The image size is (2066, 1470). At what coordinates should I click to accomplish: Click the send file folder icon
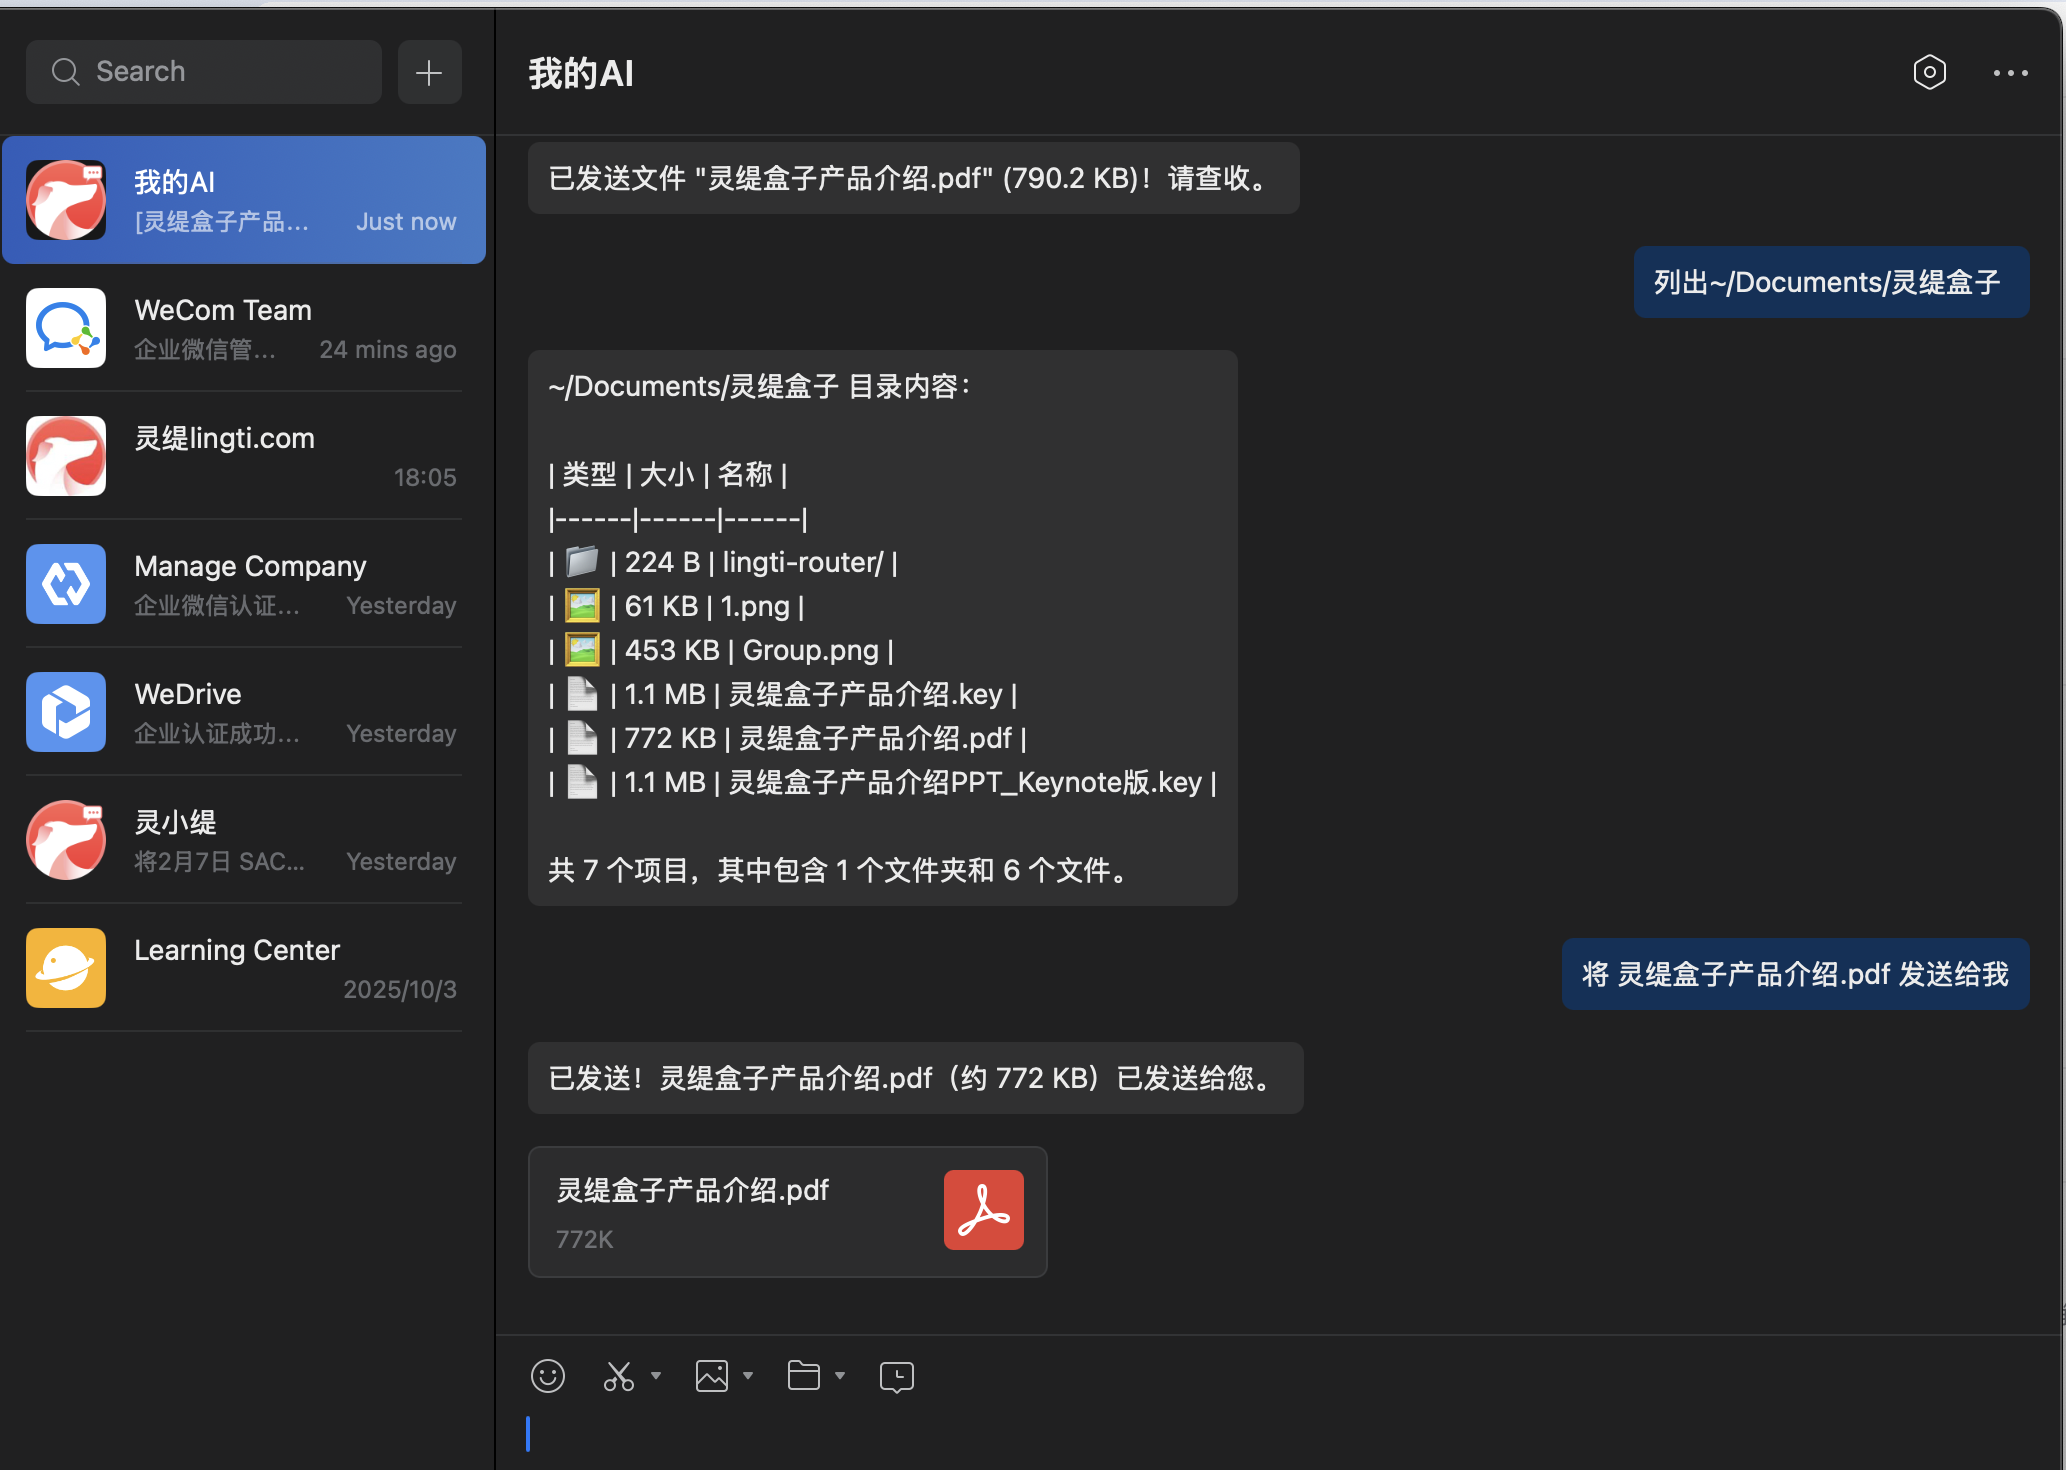(x=804, y=1375)
